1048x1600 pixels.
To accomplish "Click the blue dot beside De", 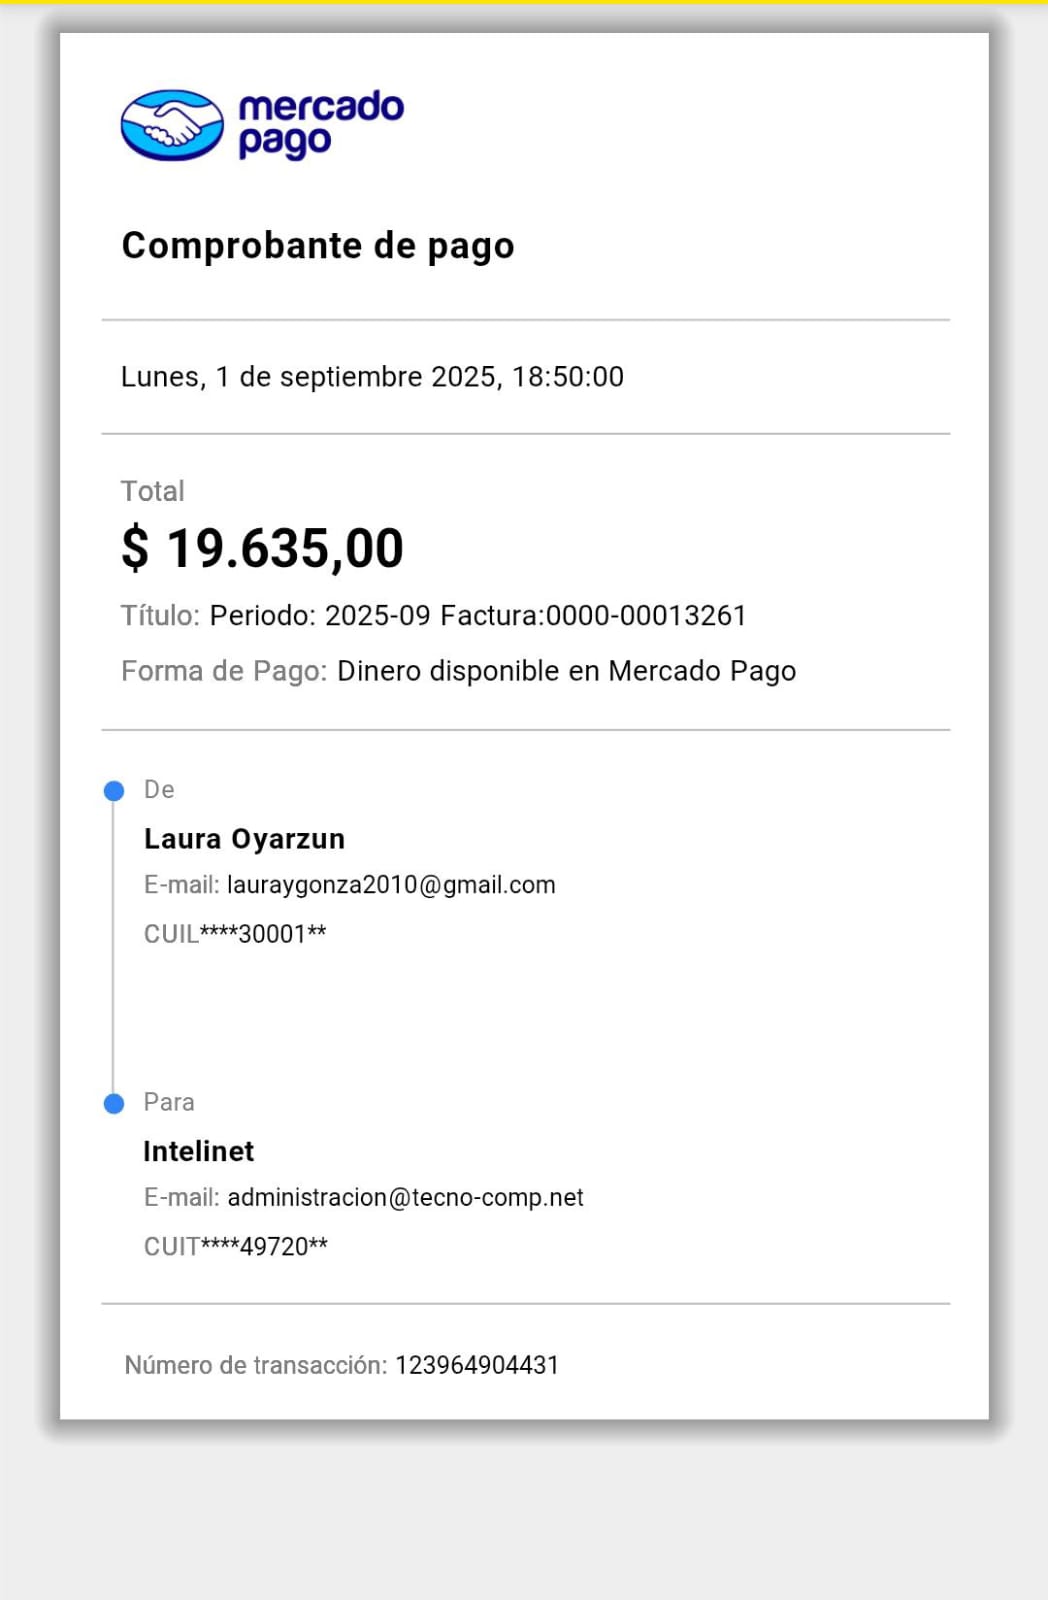I will click(114, 791).
